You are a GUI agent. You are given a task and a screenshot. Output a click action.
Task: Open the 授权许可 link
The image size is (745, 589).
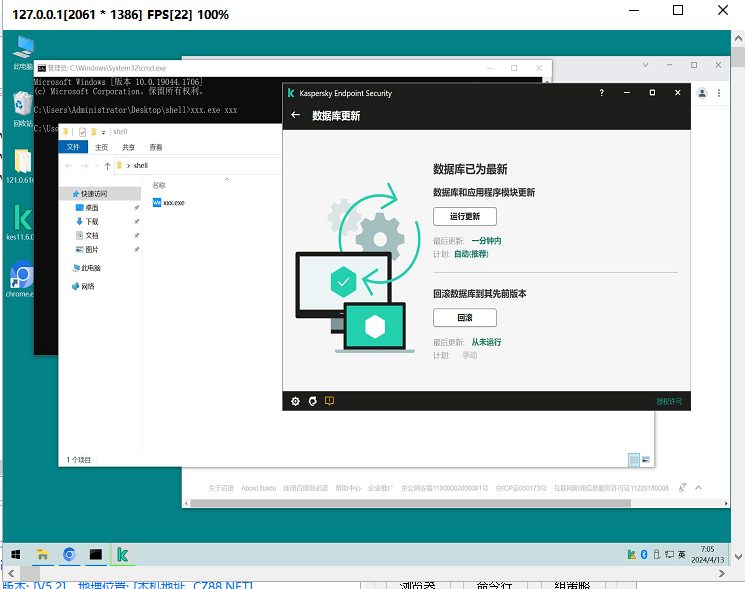(x=669, y=401)
